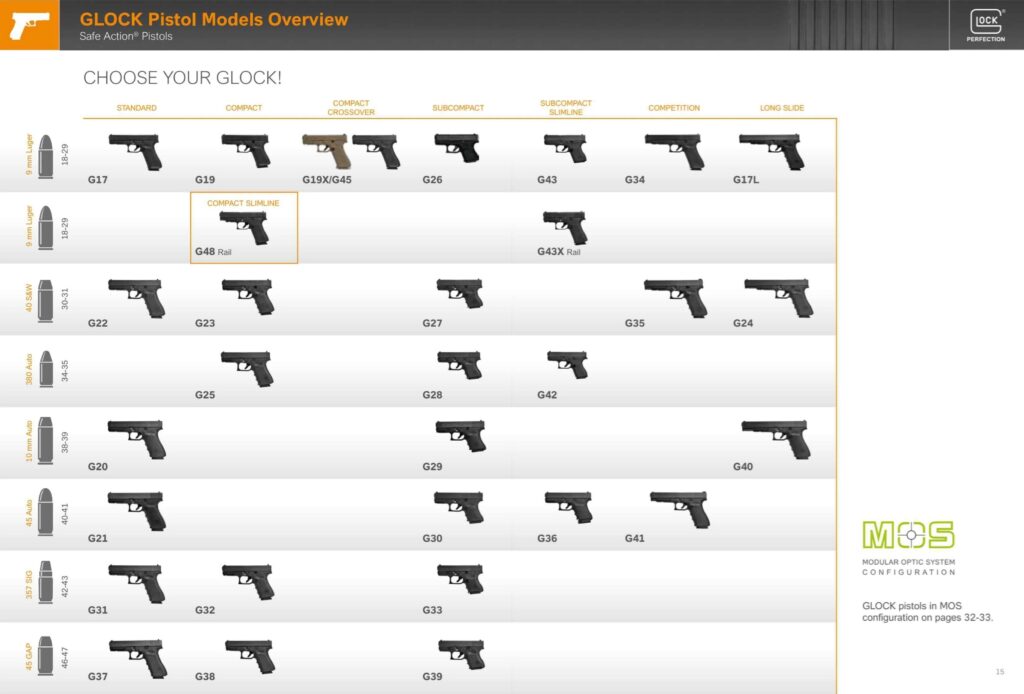Viewport: 1024px width, 694px height.
Task: Pick the G23 pistol image
Action: click(x=248, y=296)
